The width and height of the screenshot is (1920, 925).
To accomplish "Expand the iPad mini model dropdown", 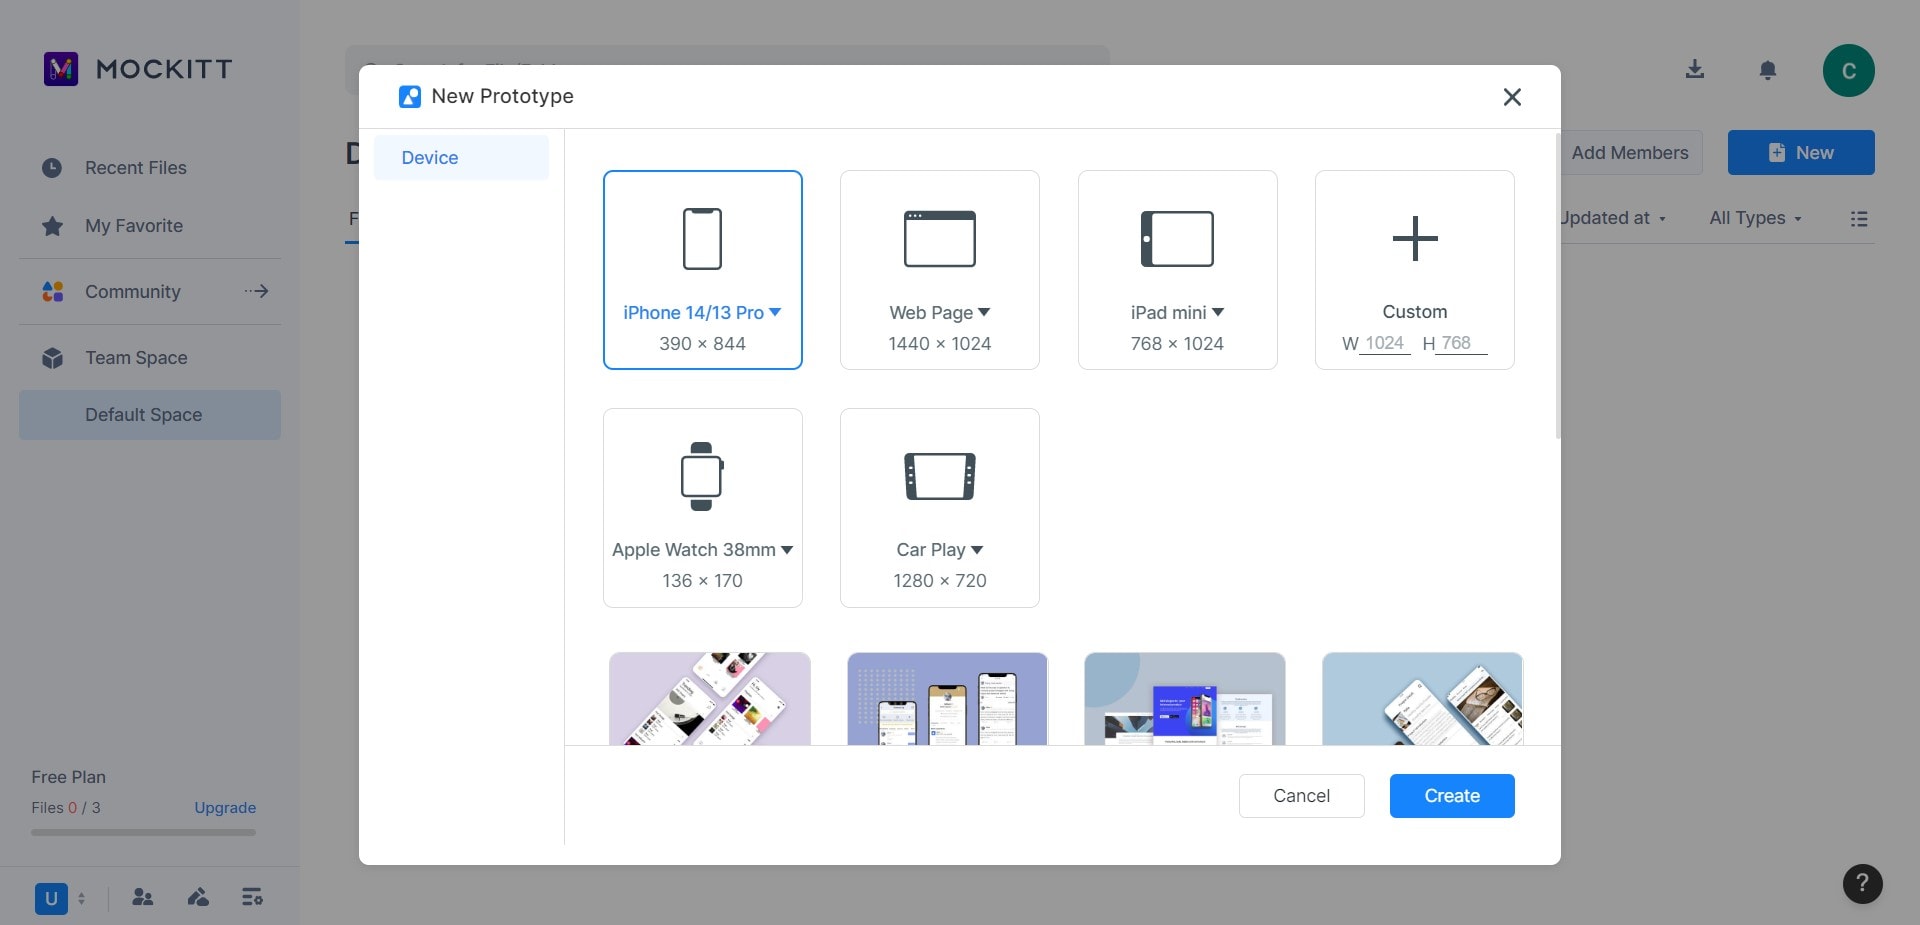I will click(x=1218, y=312).
